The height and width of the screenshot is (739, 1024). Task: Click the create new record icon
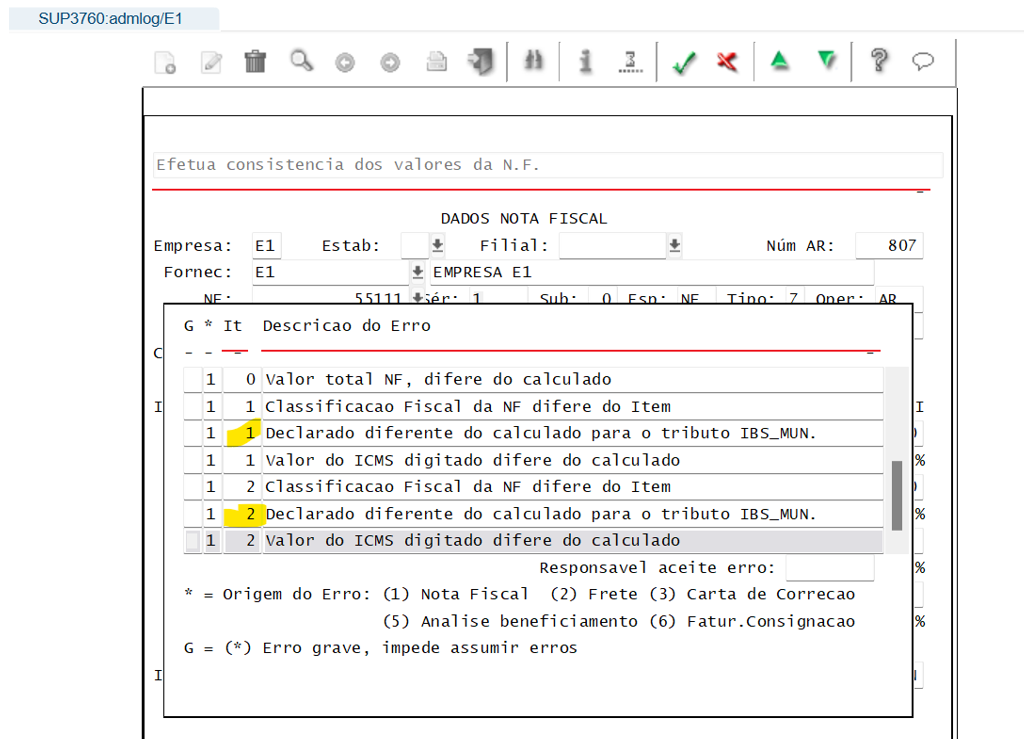point(163,61)
